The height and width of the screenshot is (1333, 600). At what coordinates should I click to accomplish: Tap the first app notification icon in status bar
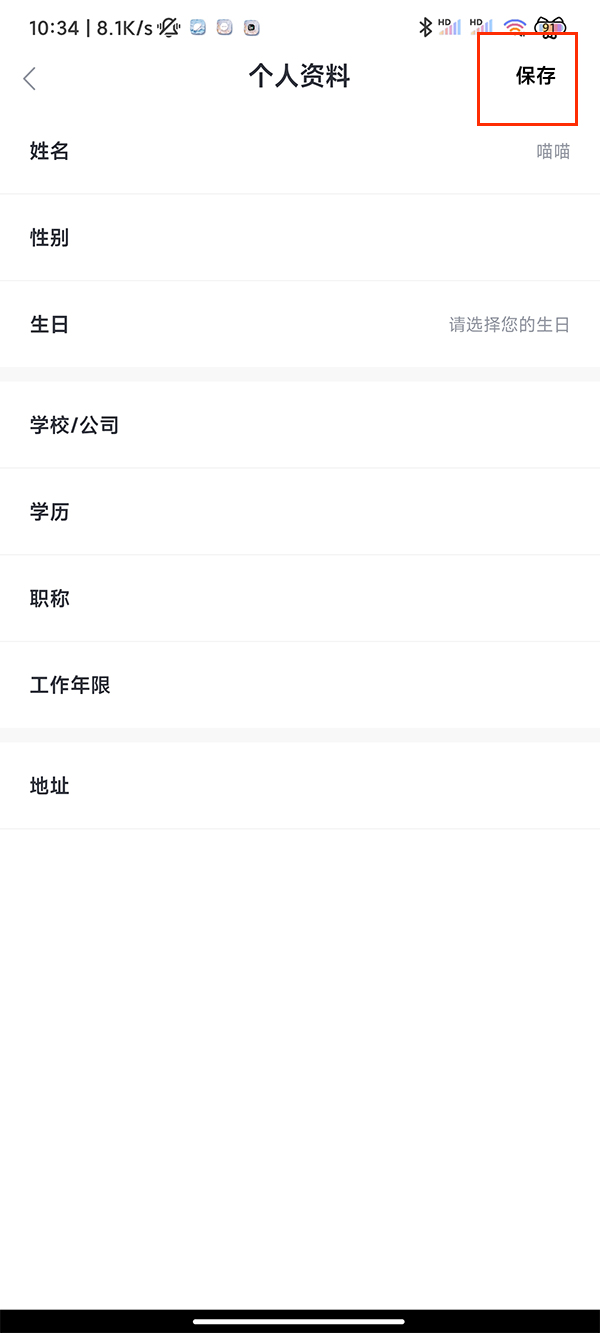coord(198,28)
